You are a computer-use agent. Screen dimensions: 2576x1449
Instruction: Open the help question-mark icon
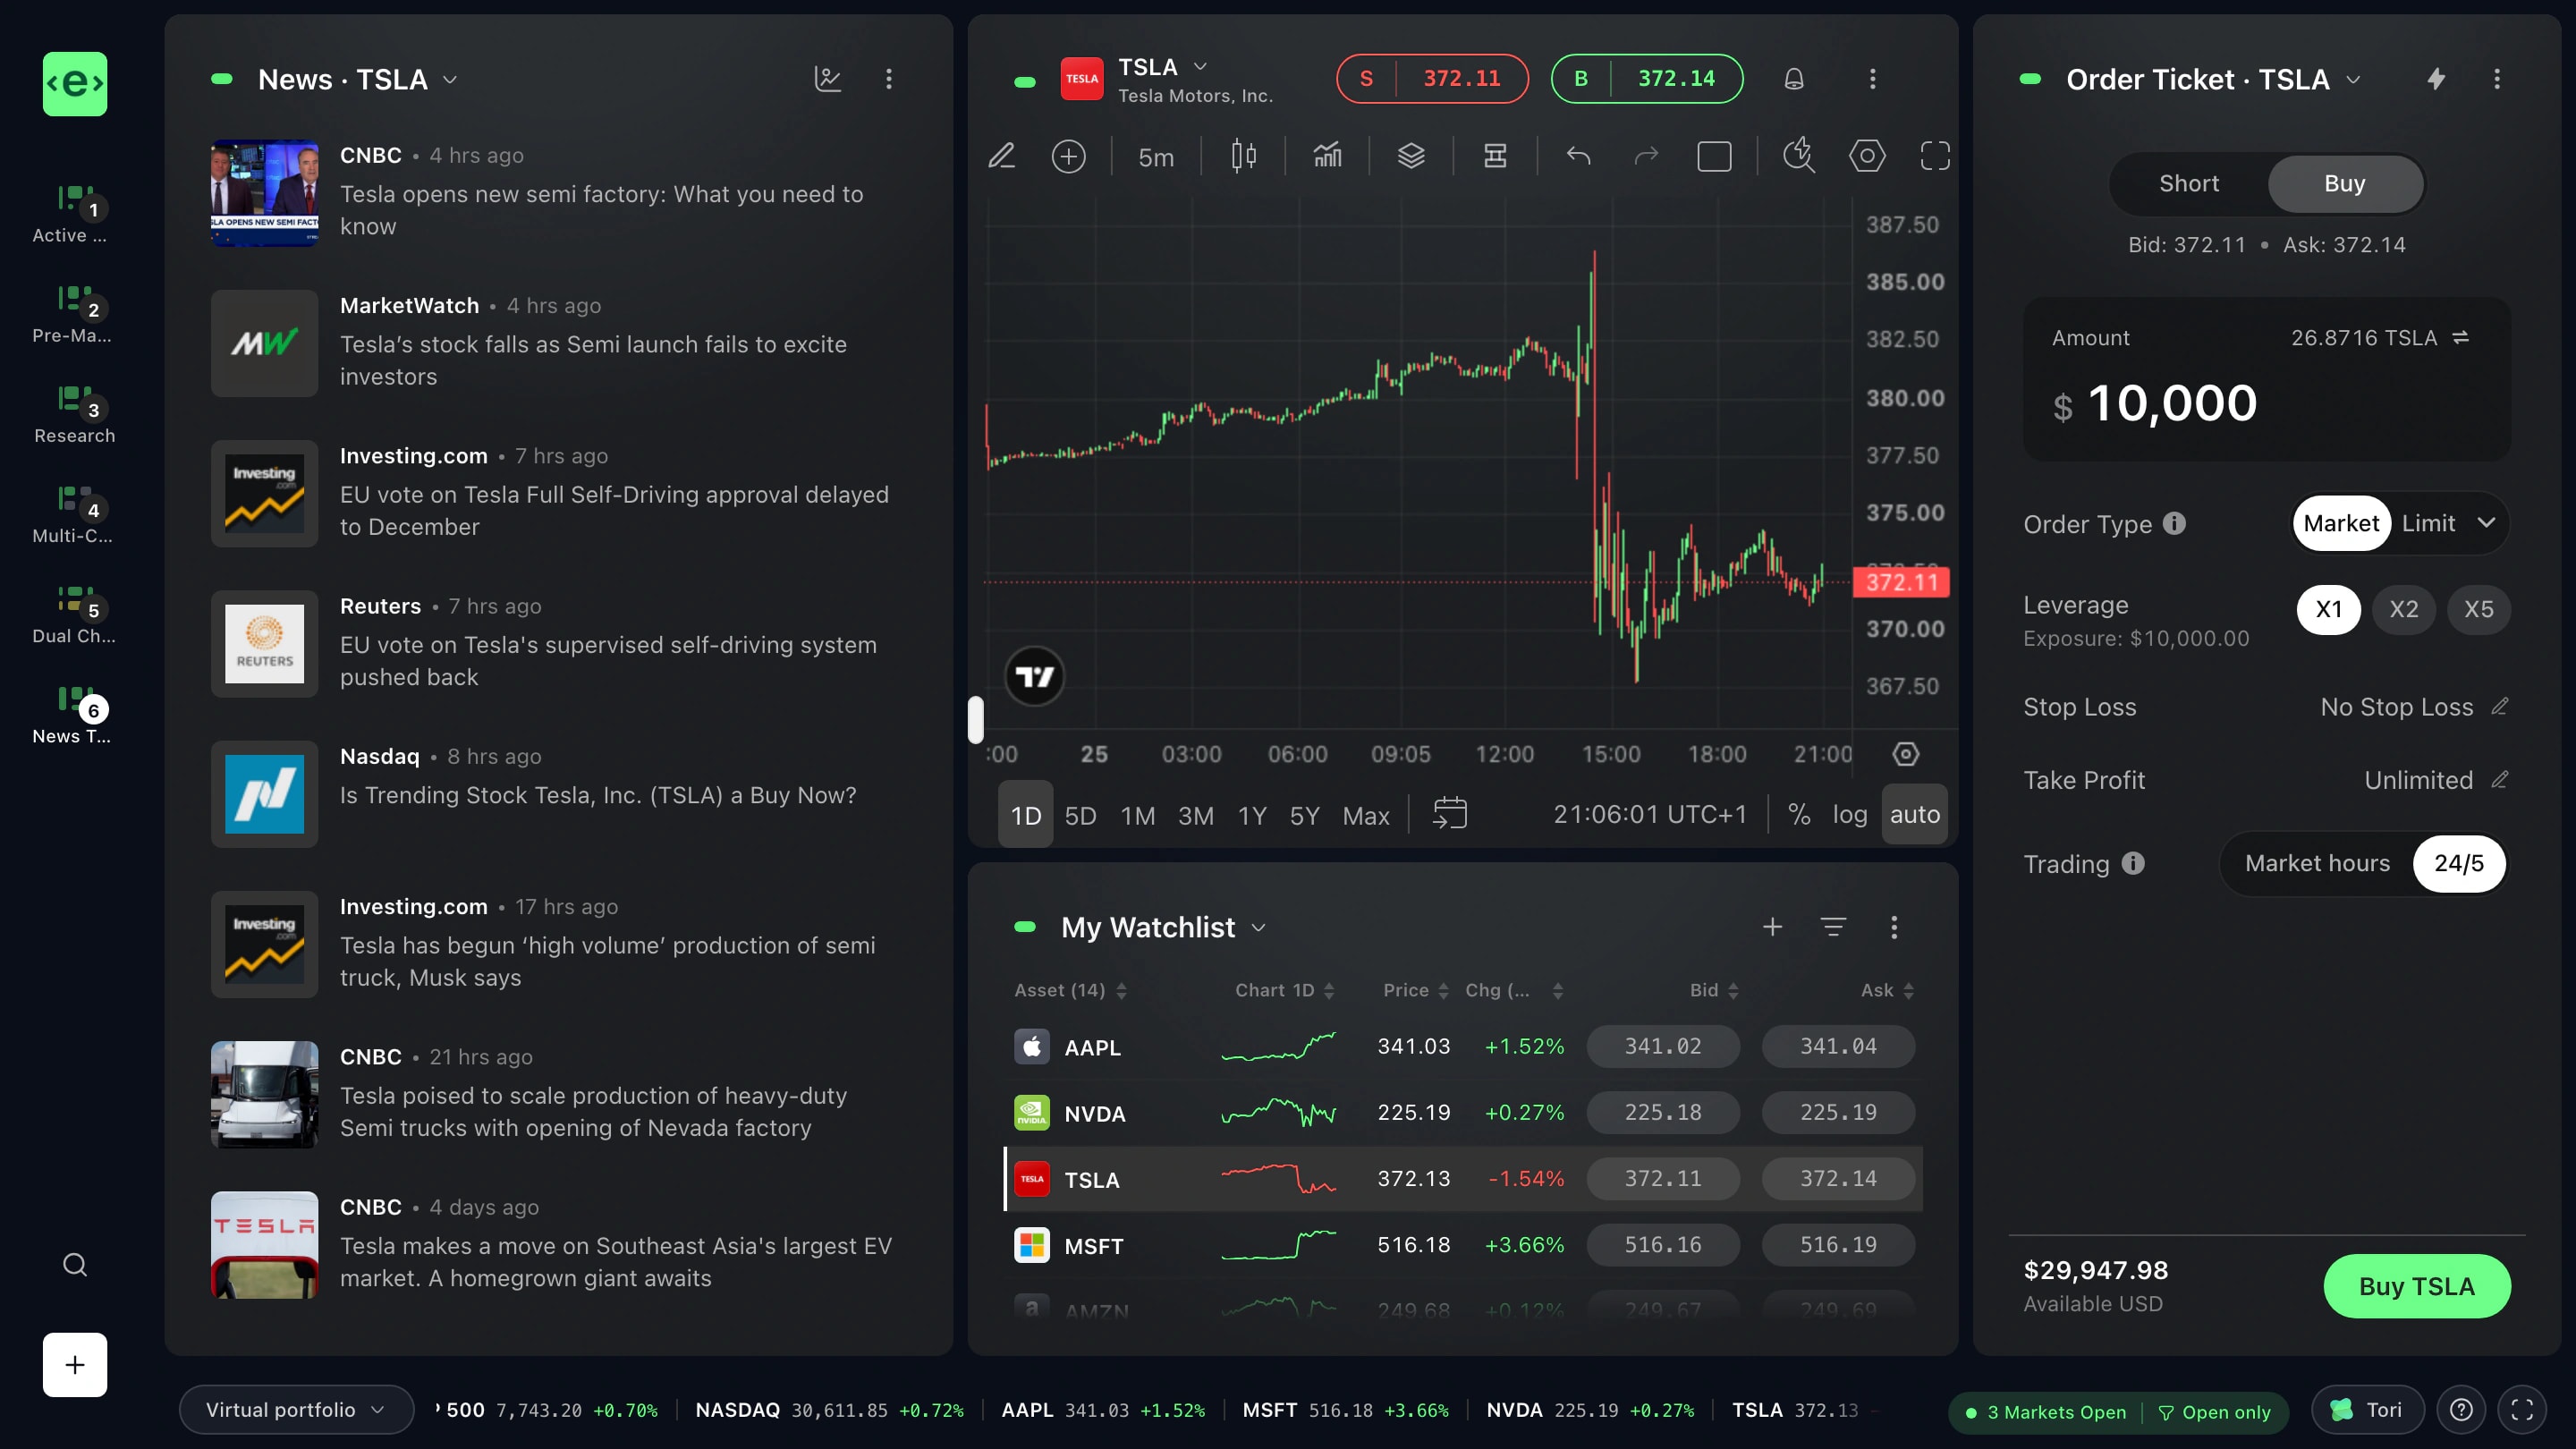click(2461, 1410)
